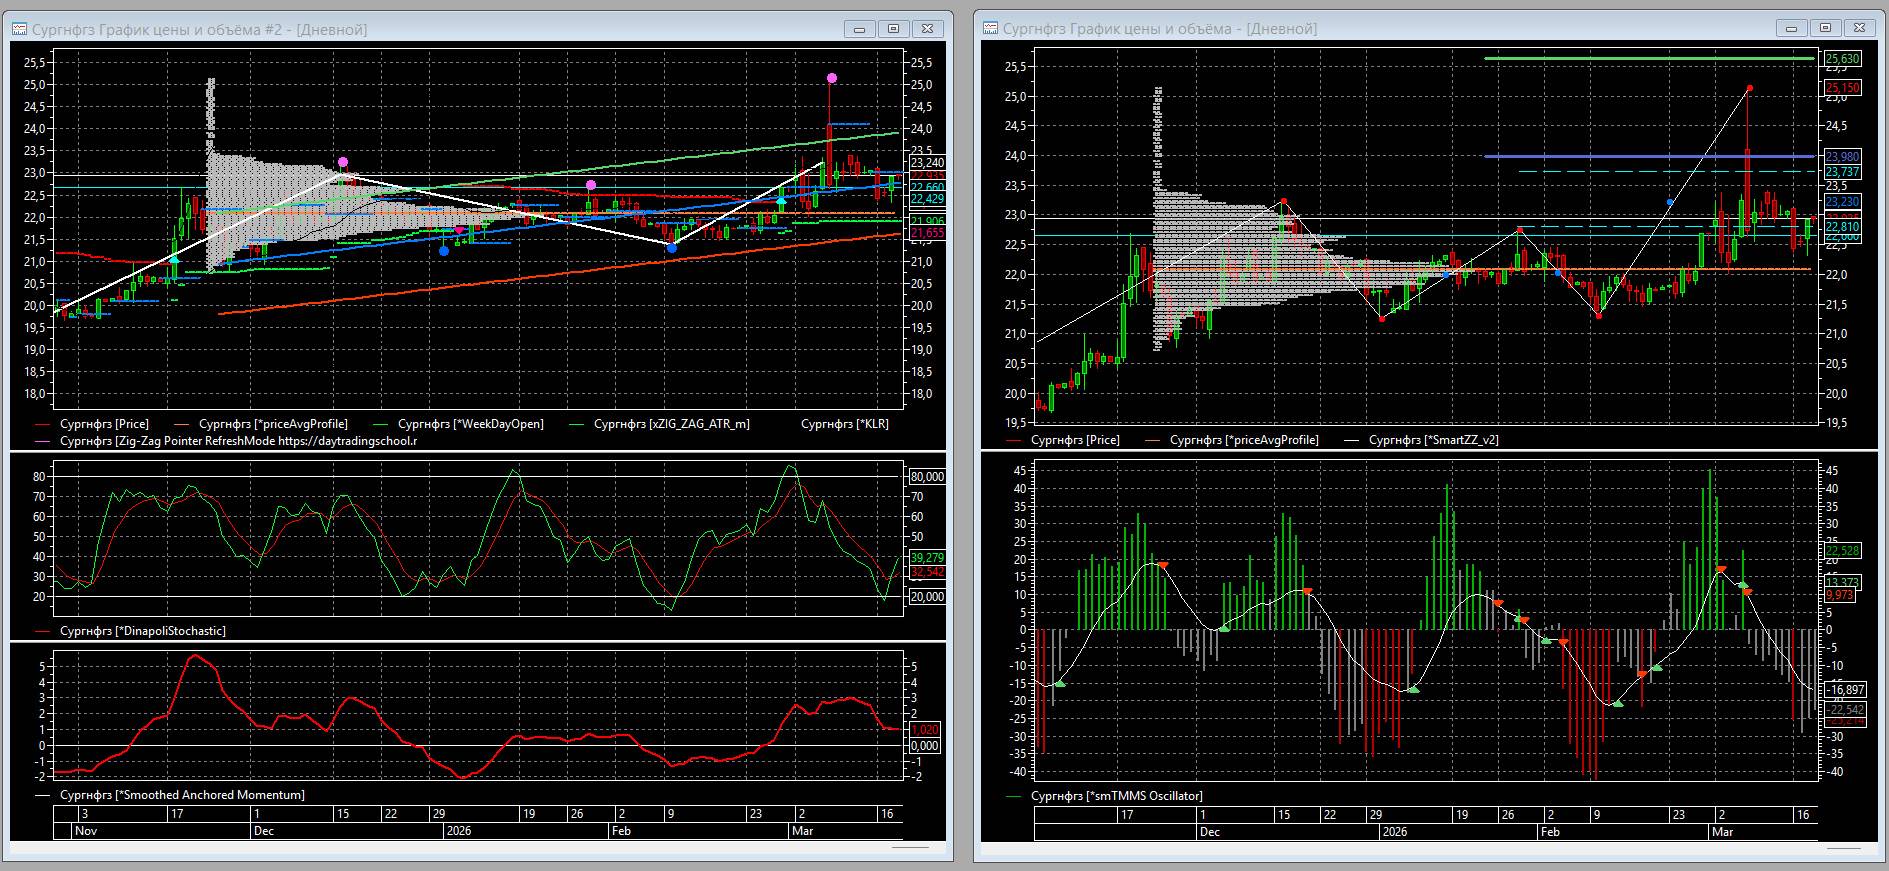This screenshot has width=1889, height=871.
Task: Open the Zig-Zag Pointer RefreshMode legend entry
Action: (238, 441)
